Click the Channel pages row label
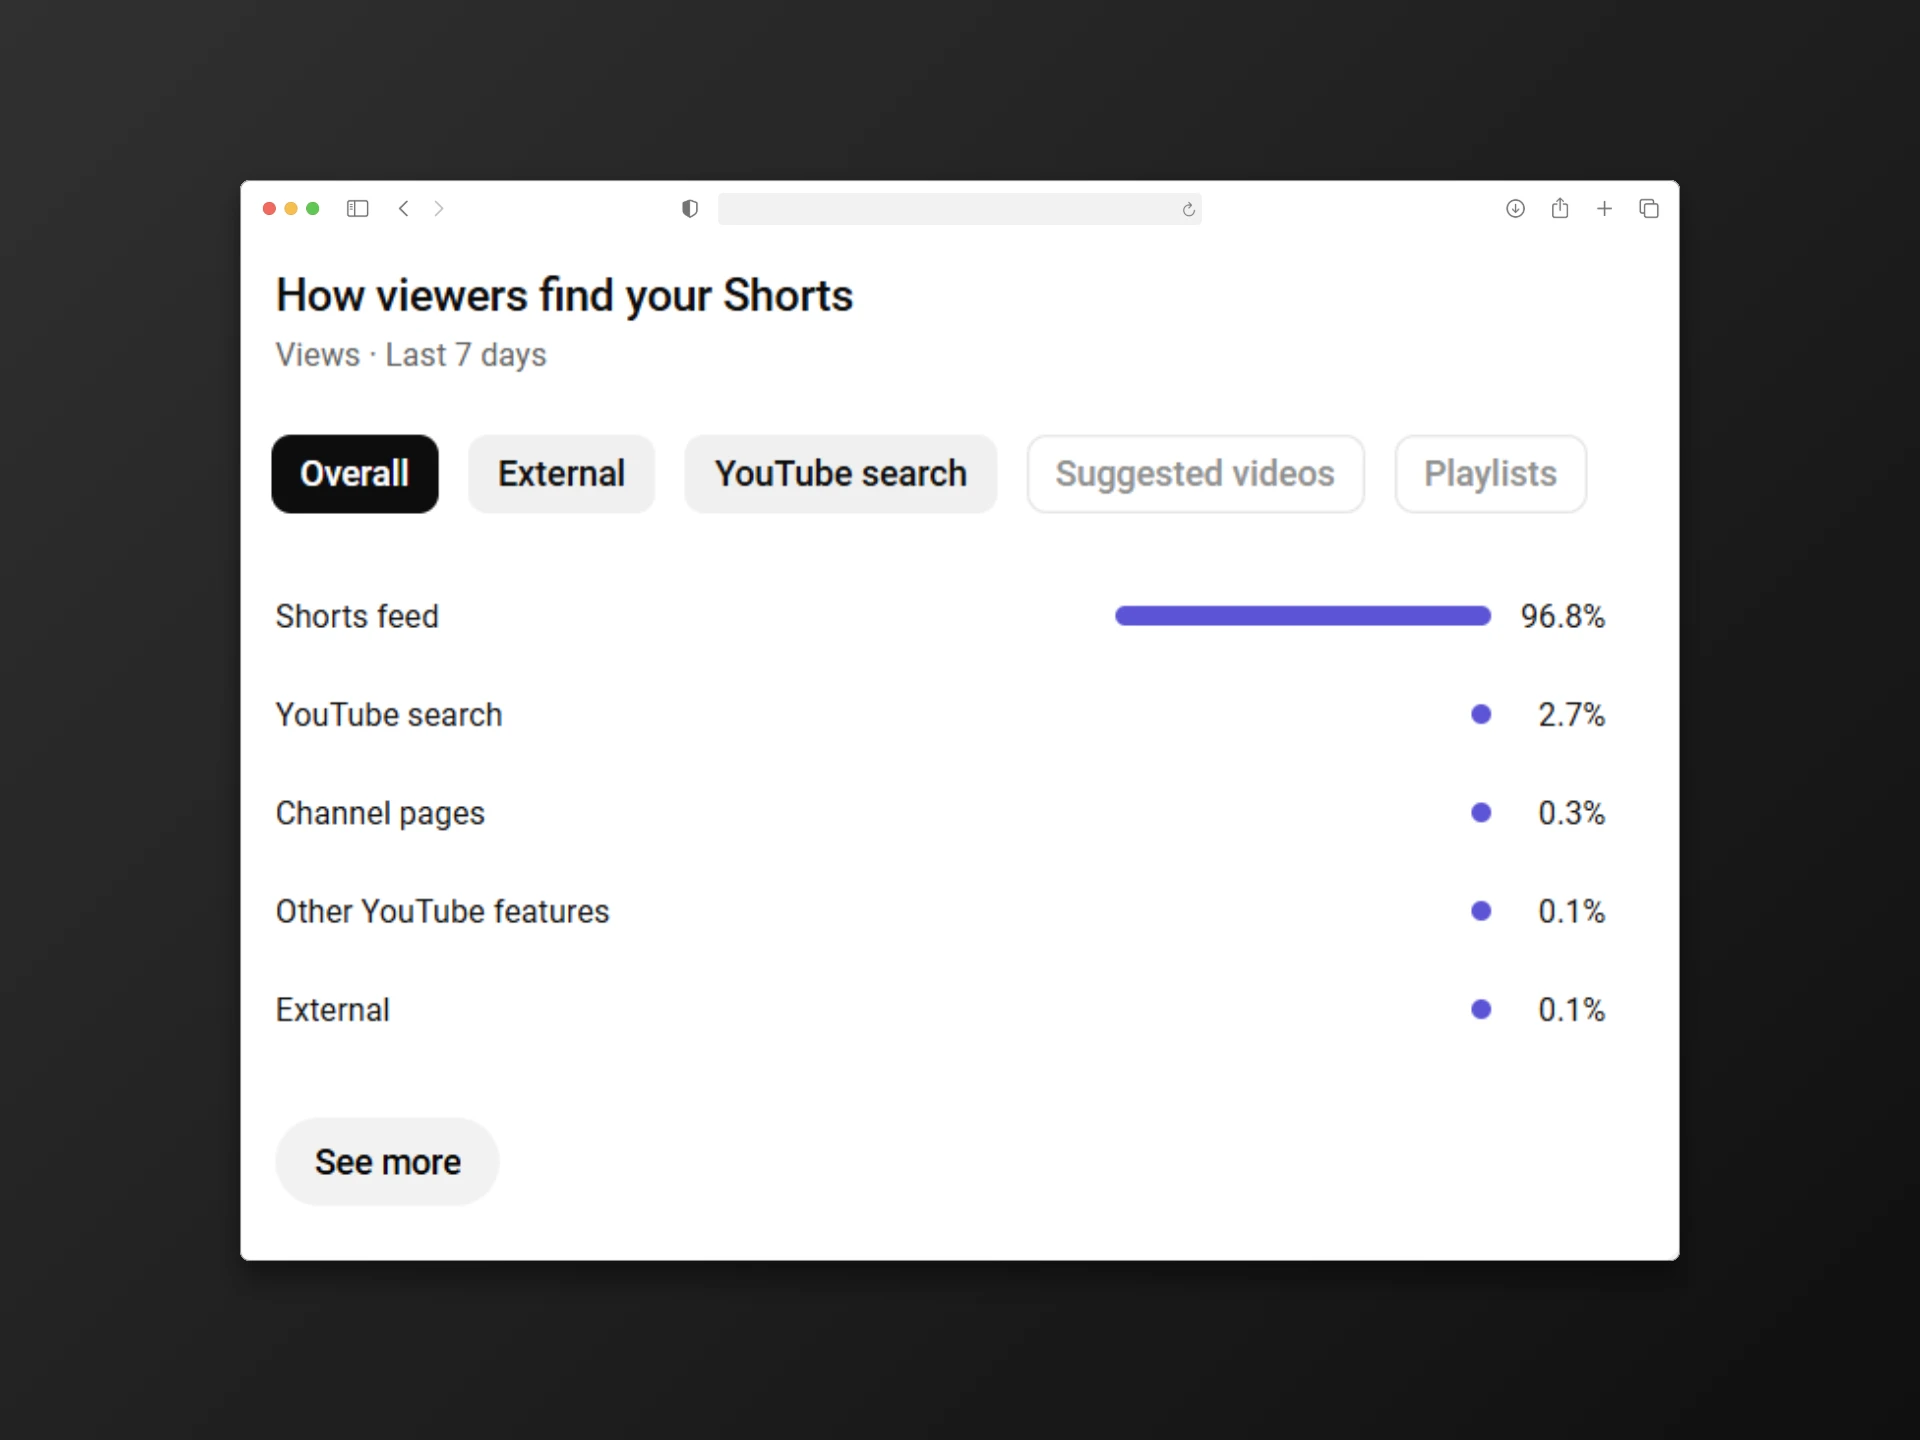Image resolution: width=1920 pixels, height=1440 pixels. pos(380,813)
